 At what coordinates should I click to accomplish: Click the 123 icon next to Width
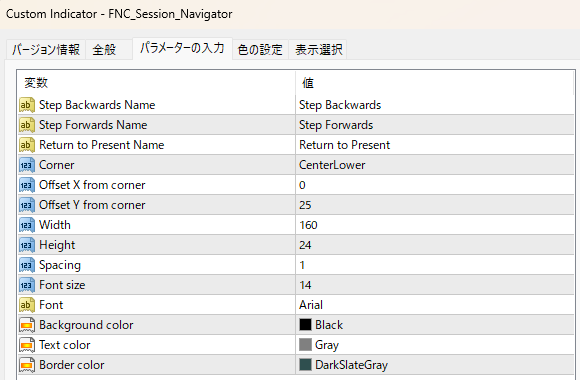(27, 225)
